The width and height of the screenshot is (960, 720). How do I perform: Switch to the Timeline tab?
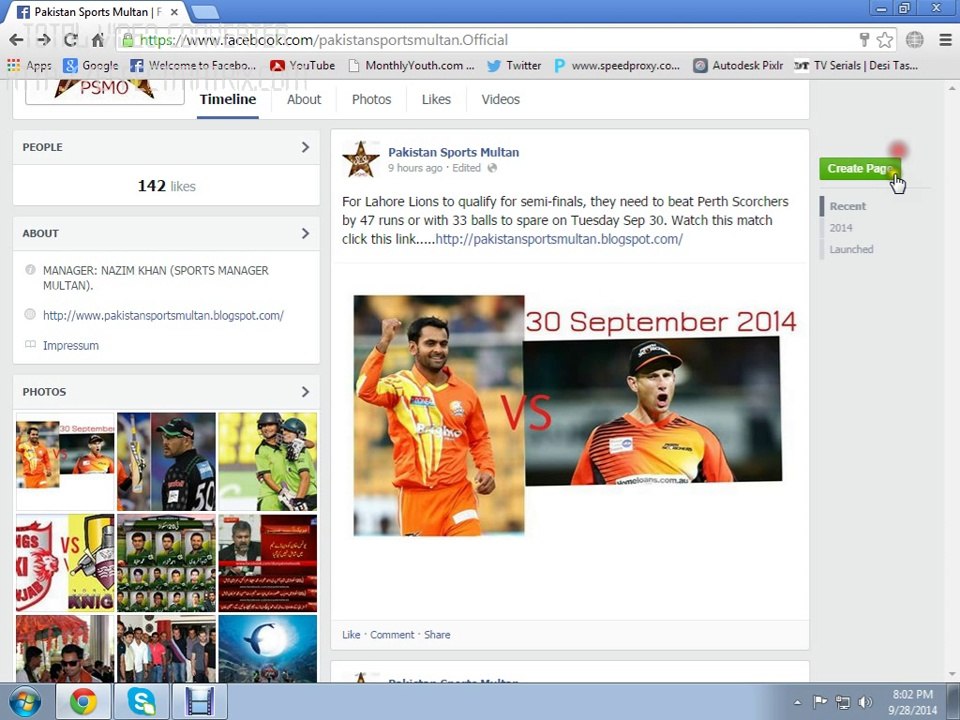[228, 99]
